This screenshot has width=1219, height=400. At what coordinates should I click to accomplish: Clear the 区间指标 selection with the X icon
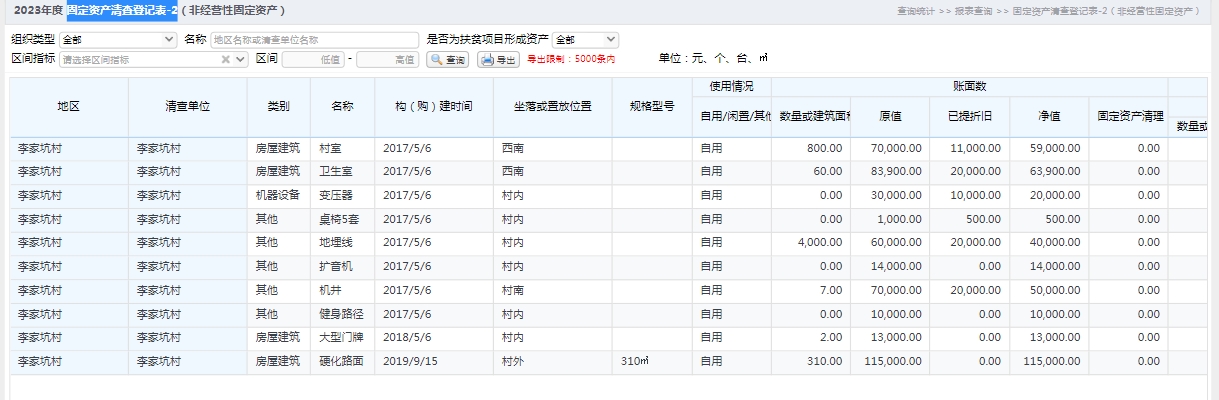tap(226, 60)
